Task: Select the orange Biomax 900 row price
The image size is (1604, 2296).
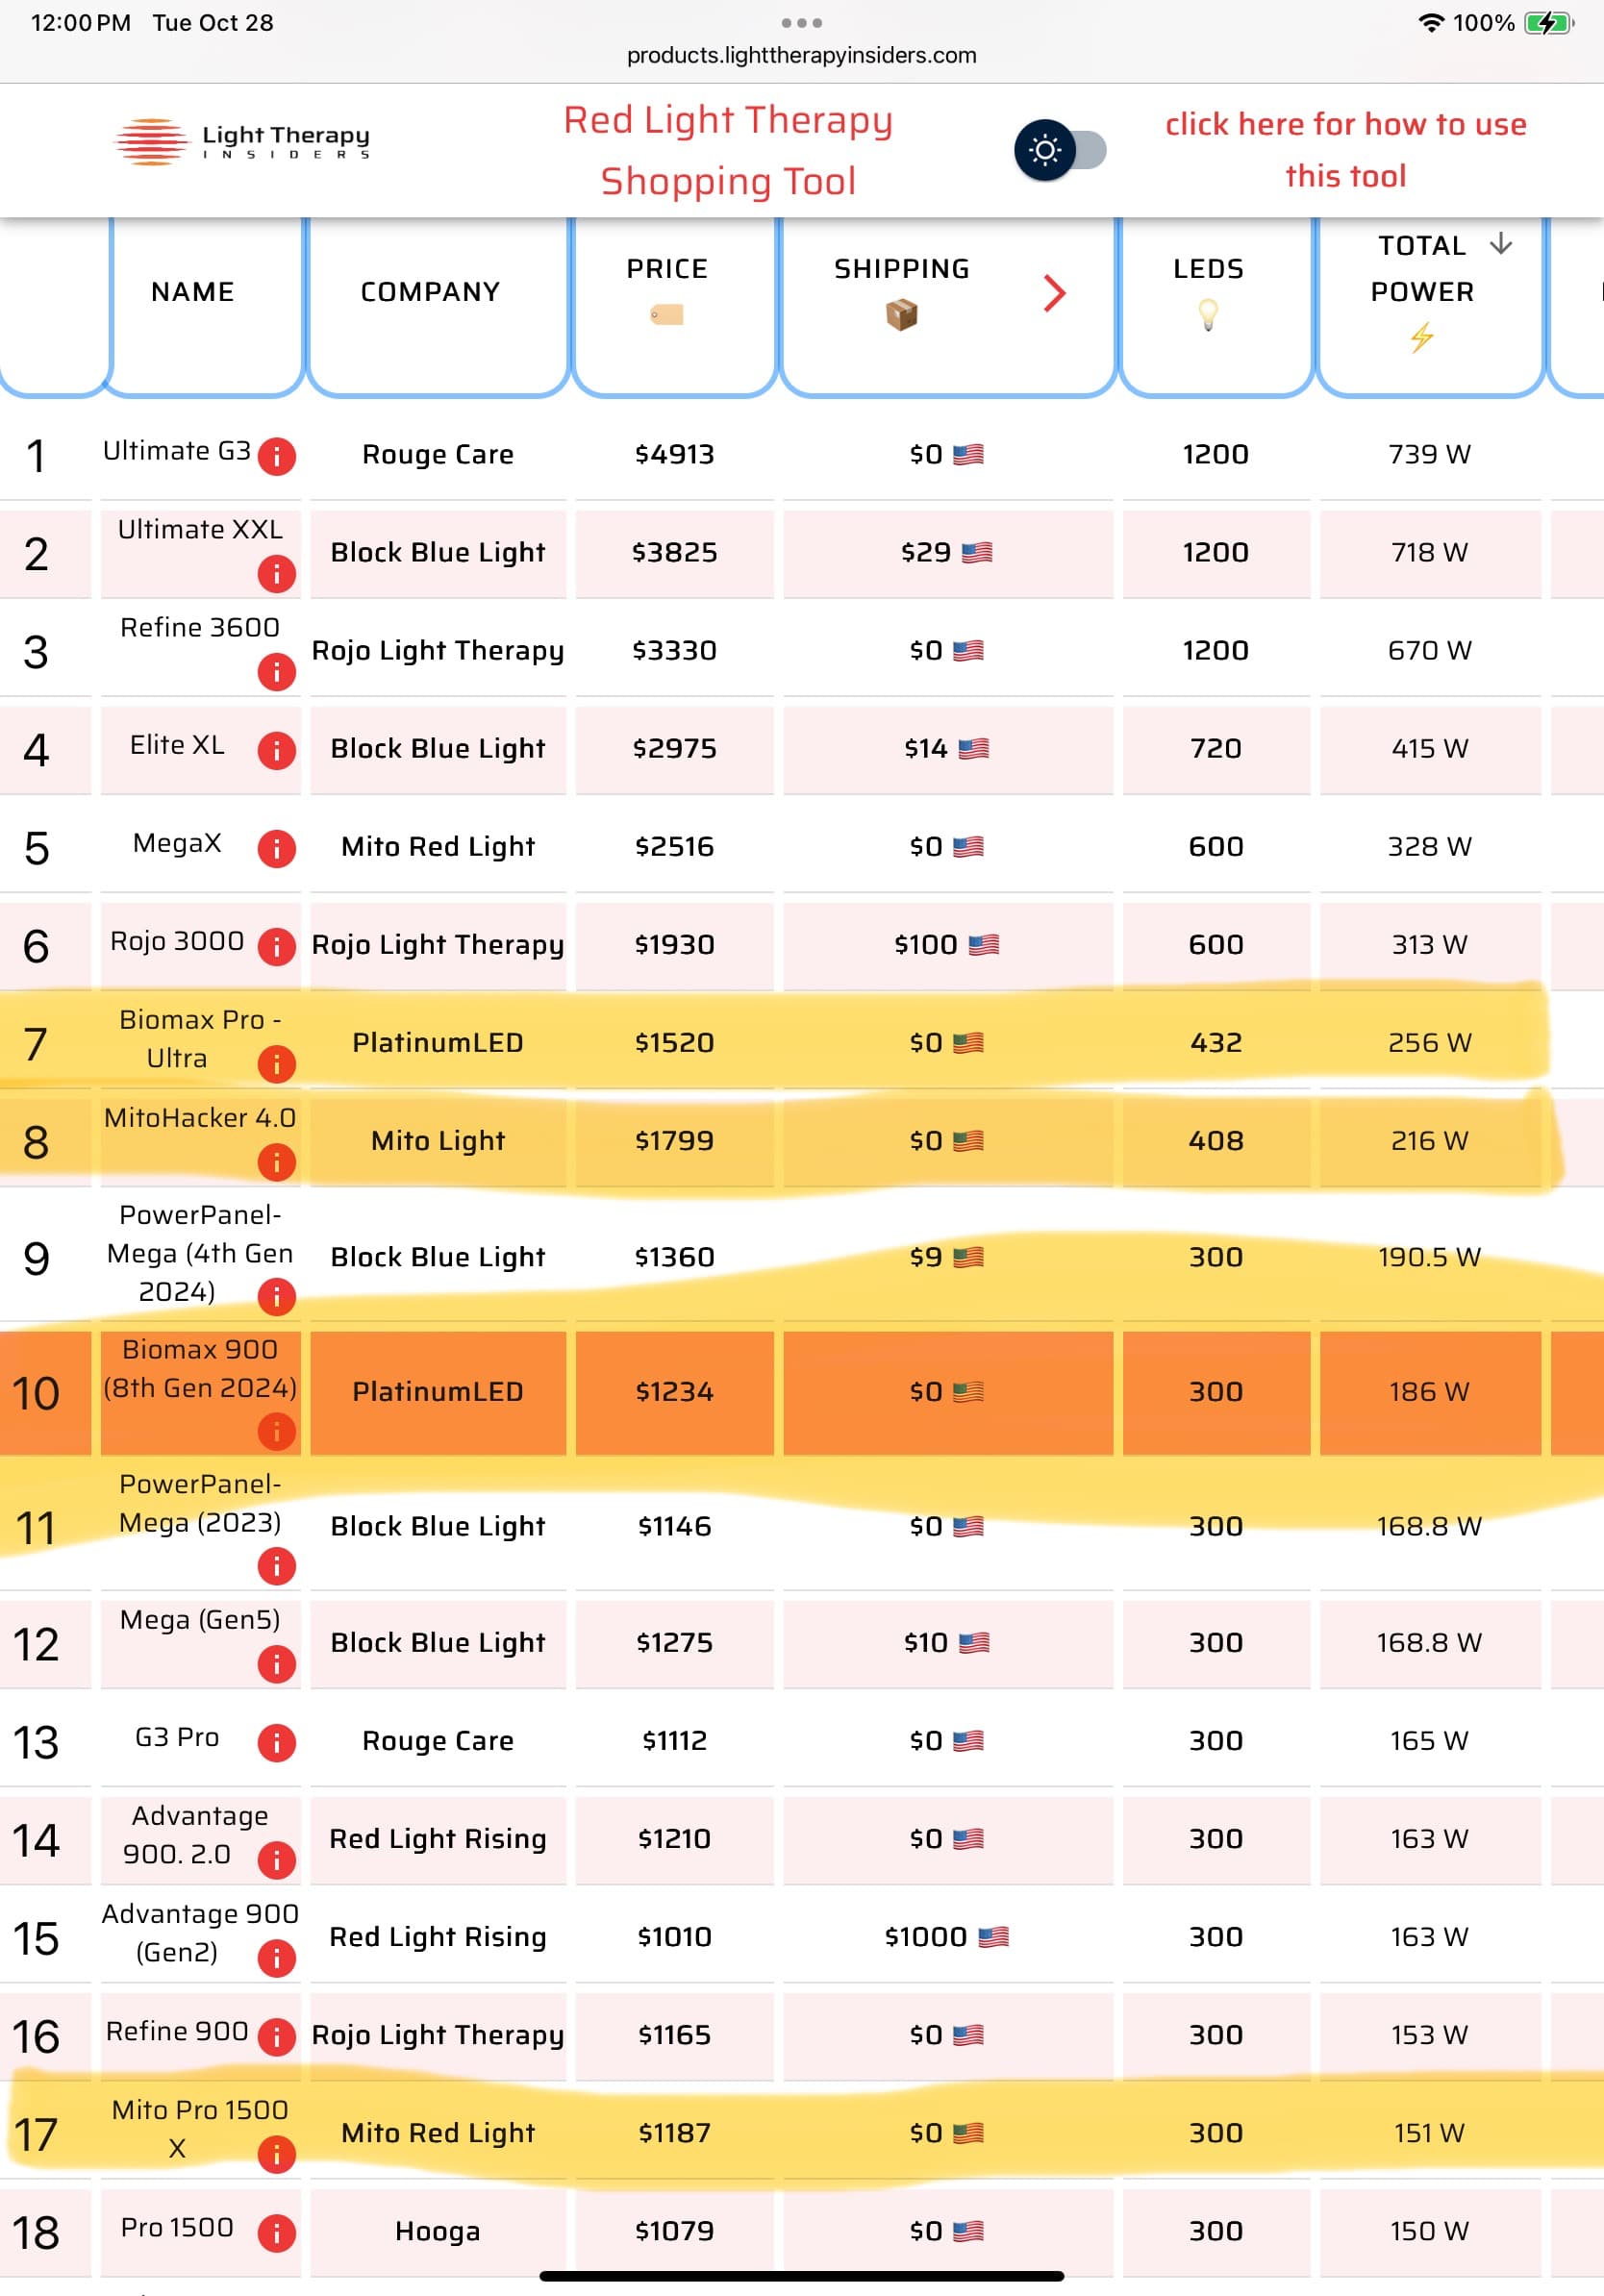Action: [674, 1392]
